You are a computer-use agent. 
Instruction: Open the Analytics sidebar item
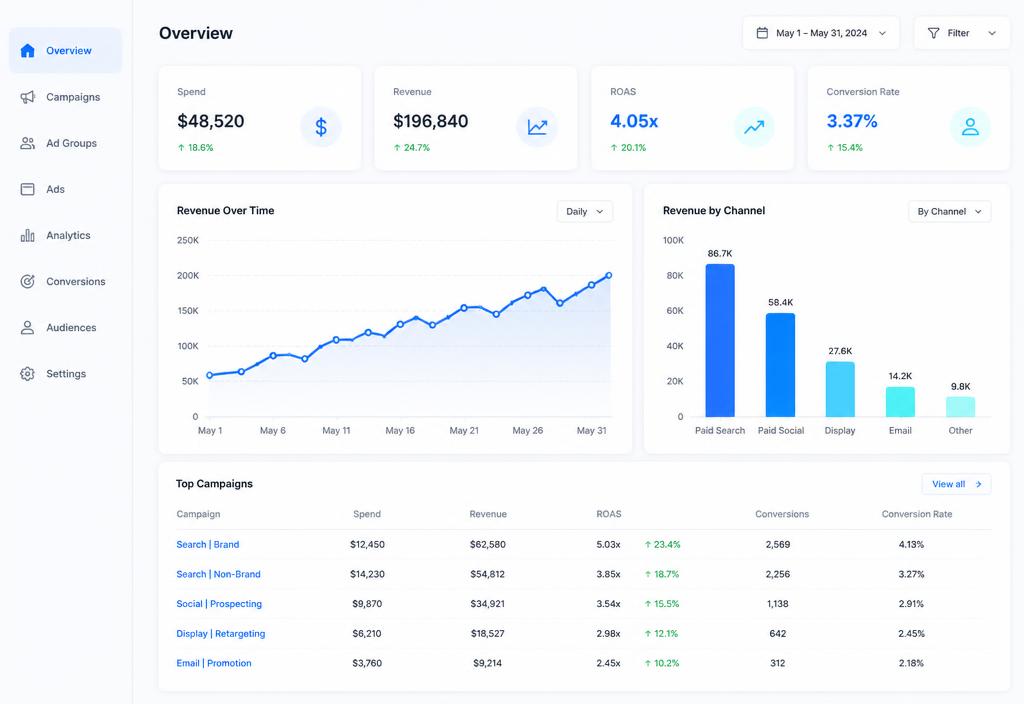click(65, 235)
